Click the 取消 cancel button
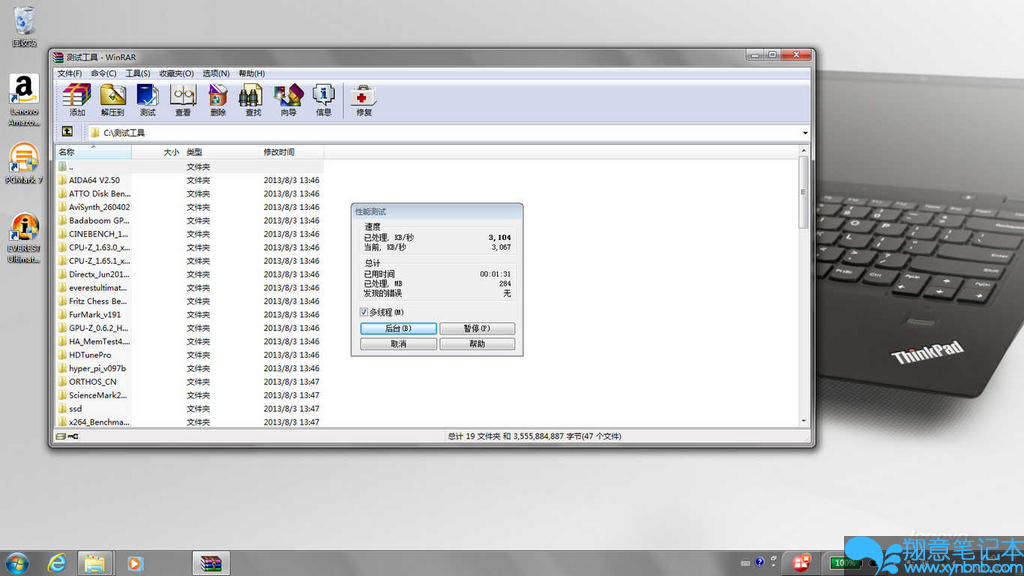Viewport: 1024px width, 576px height. pos(398,344)
